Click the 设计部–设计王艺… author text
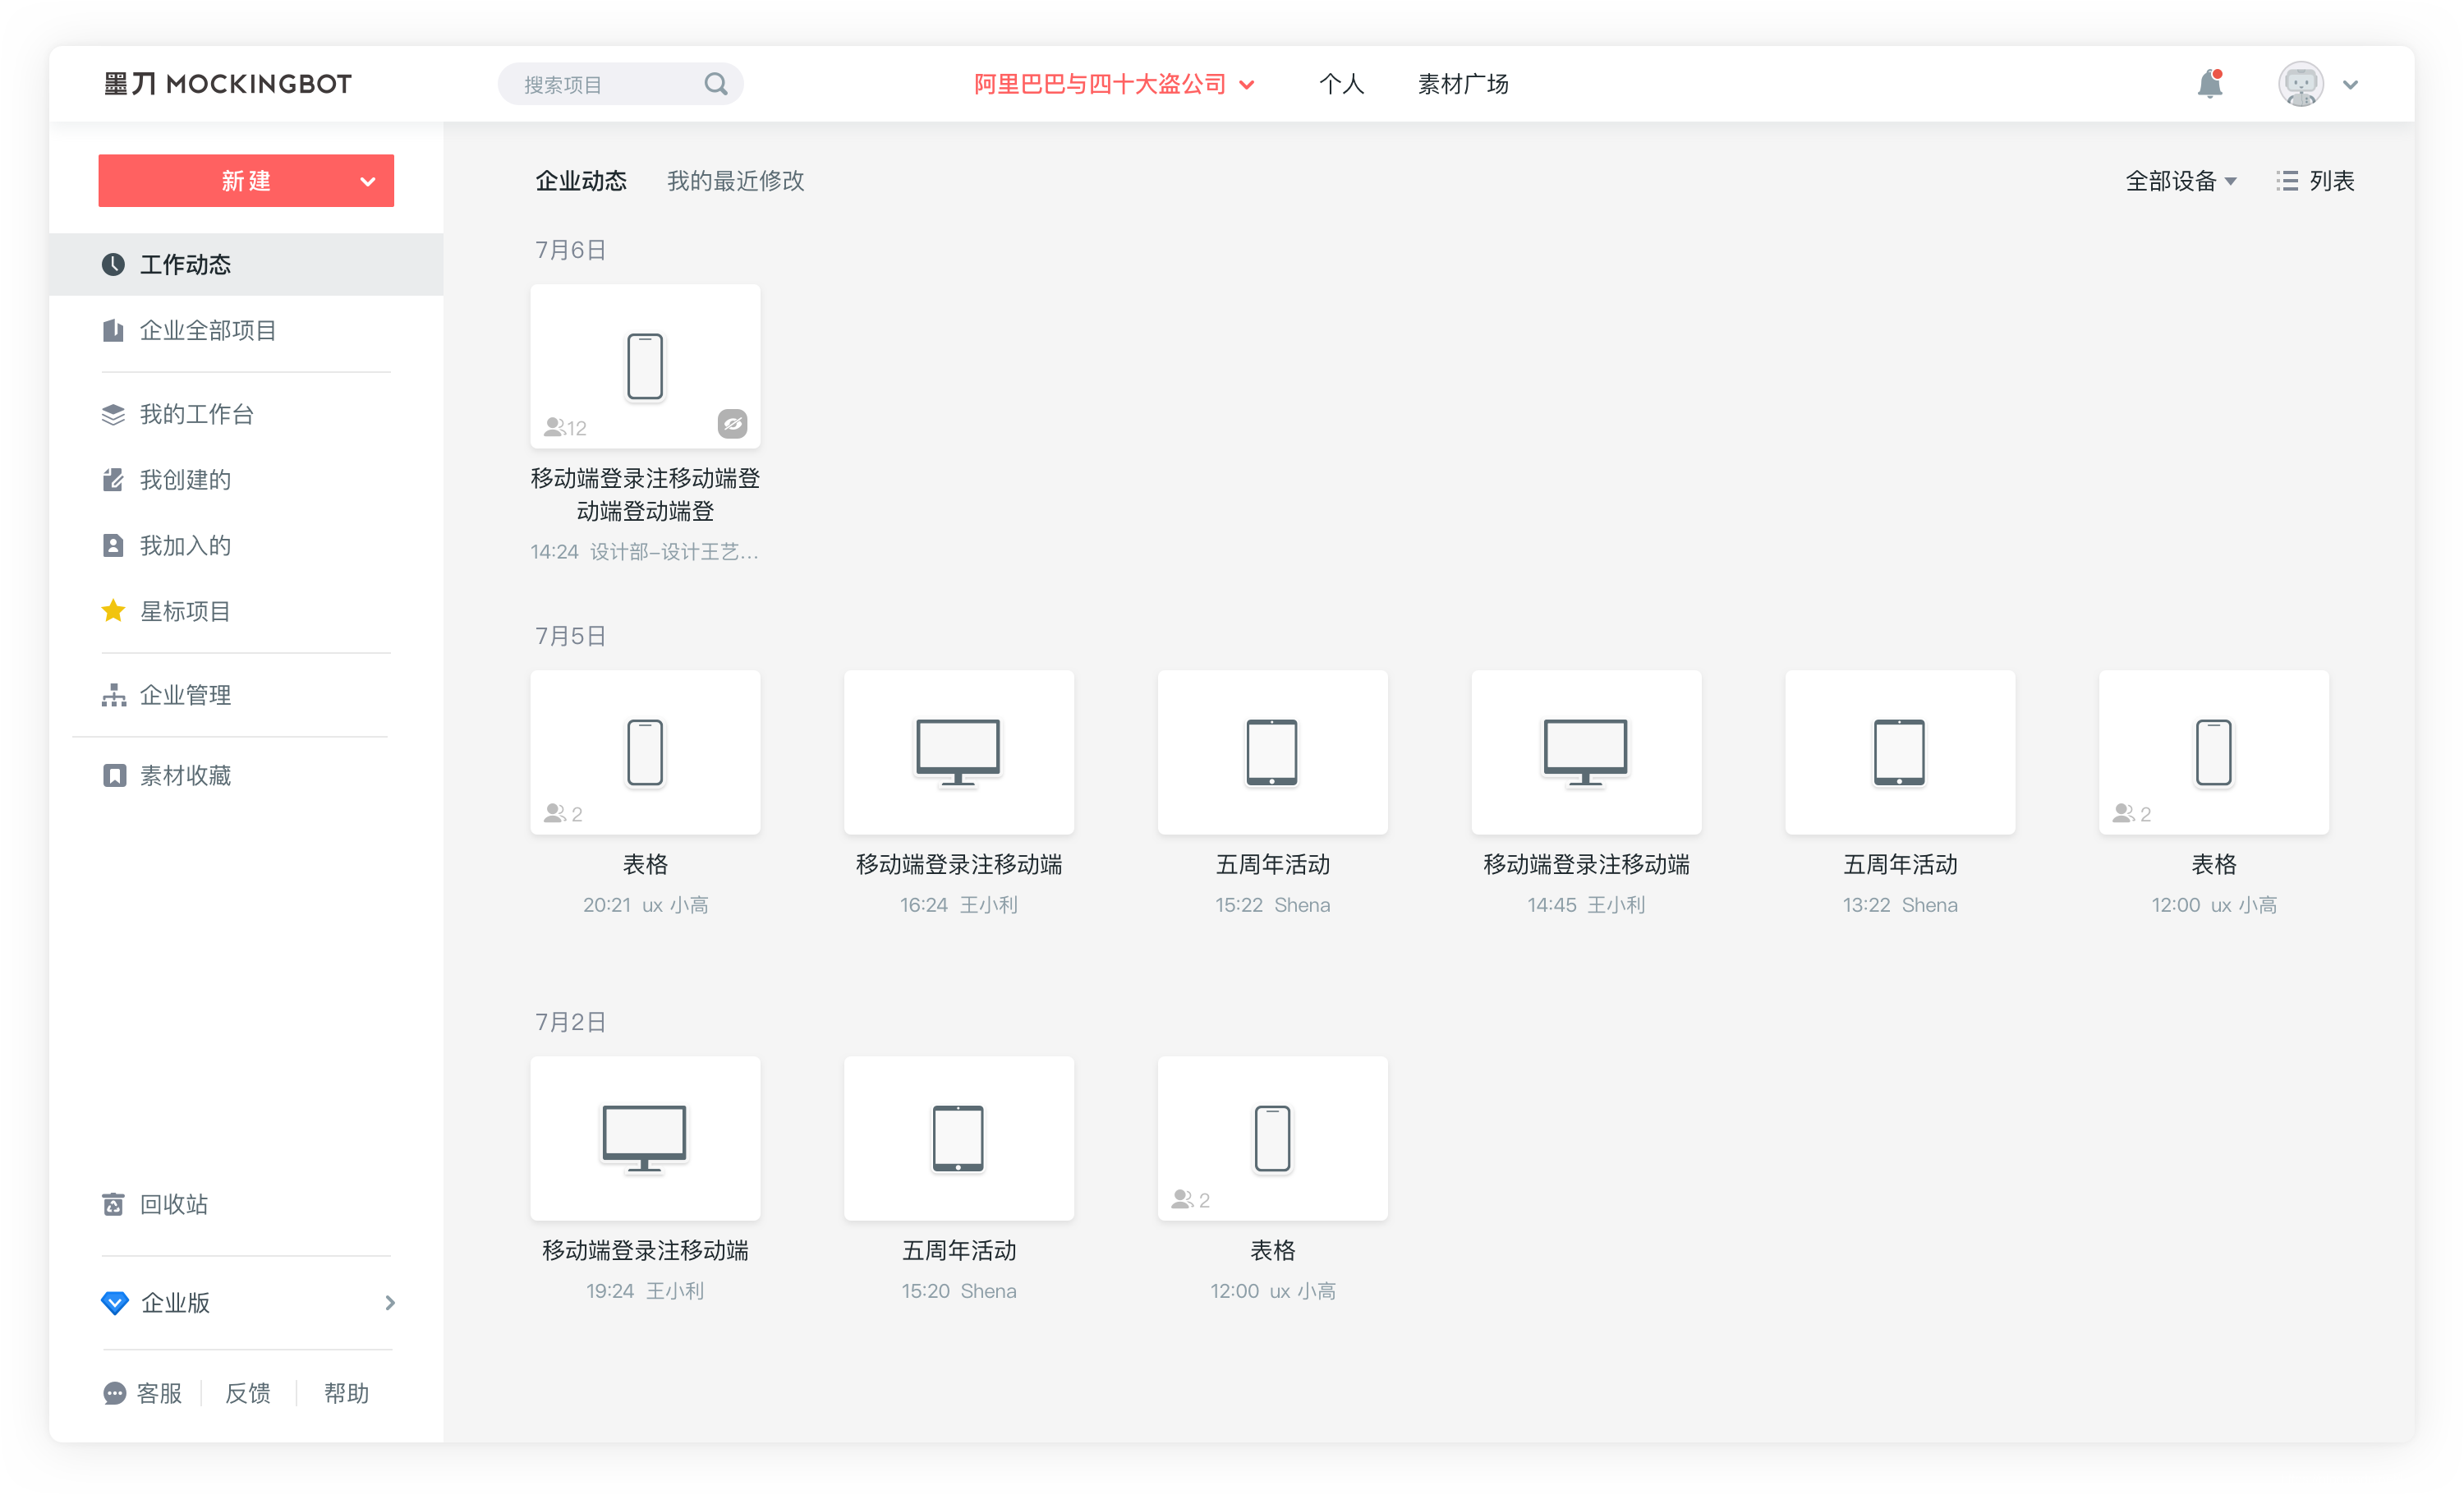Viewport: 2464px width, 1495px height. click(674, 552)
